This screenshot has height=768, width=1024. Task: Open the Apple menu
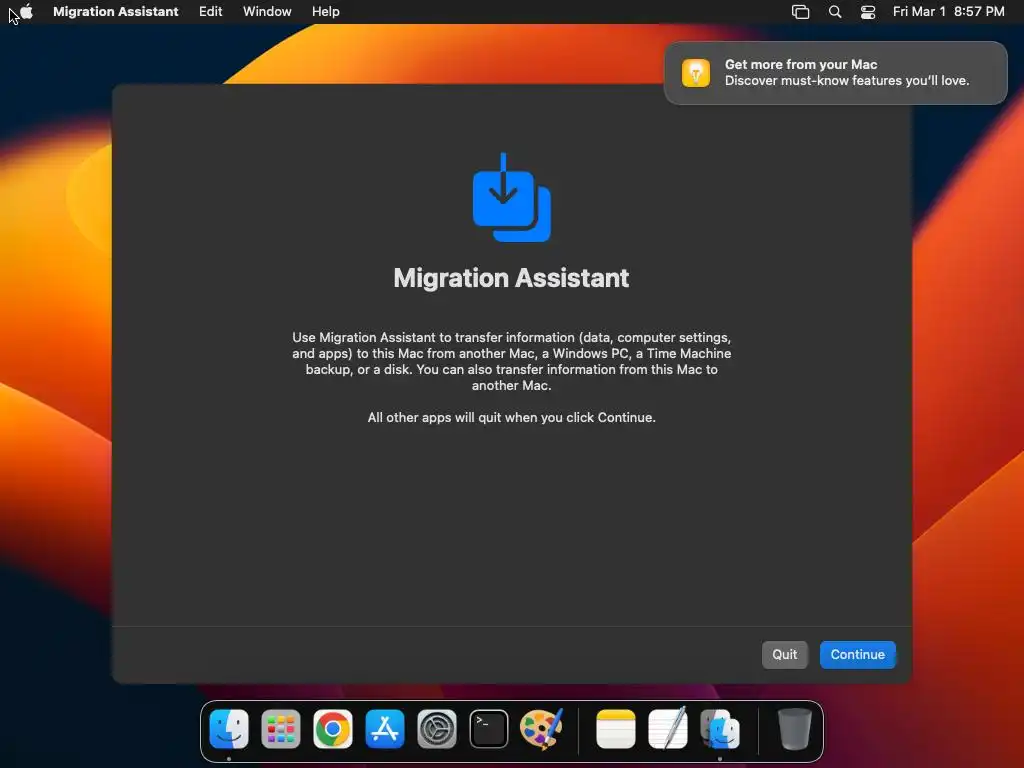[x=26, y=11]
